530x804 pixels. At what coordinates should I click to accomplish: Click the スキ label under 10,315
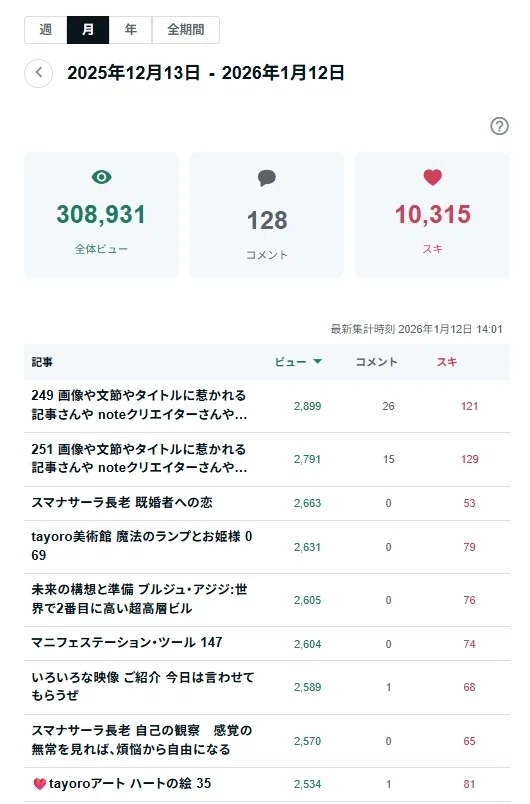coord(433,249)
